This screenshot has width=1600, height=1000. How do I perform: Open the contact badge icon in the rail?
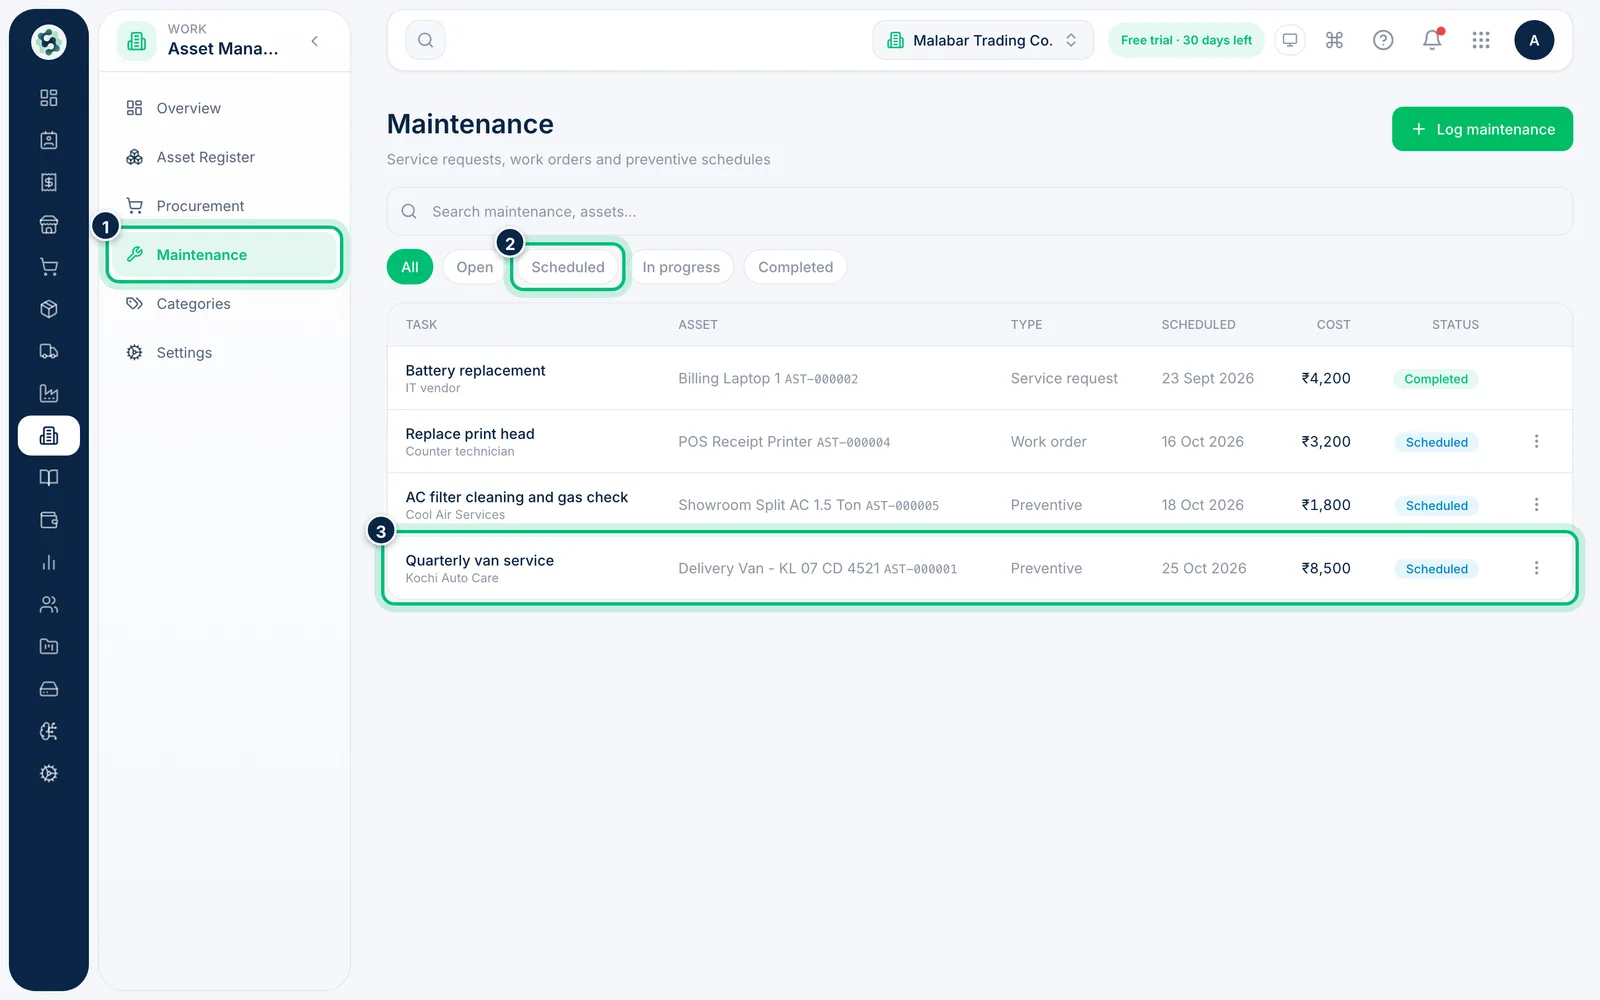pyautogui.click(x=48, y=140)
